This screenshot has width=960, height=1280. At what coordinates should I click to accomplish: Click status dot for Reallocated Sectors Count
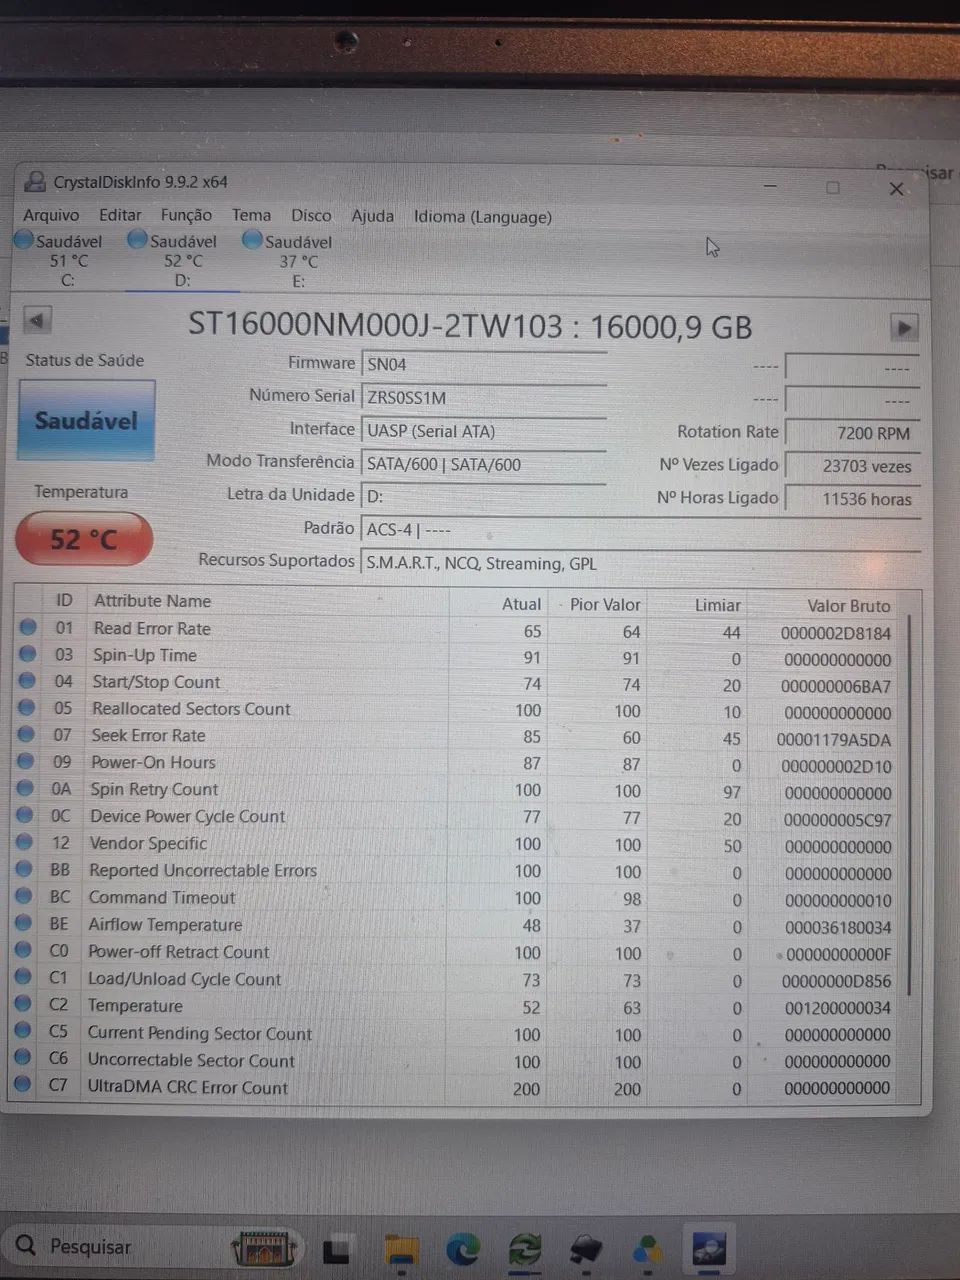27,708
